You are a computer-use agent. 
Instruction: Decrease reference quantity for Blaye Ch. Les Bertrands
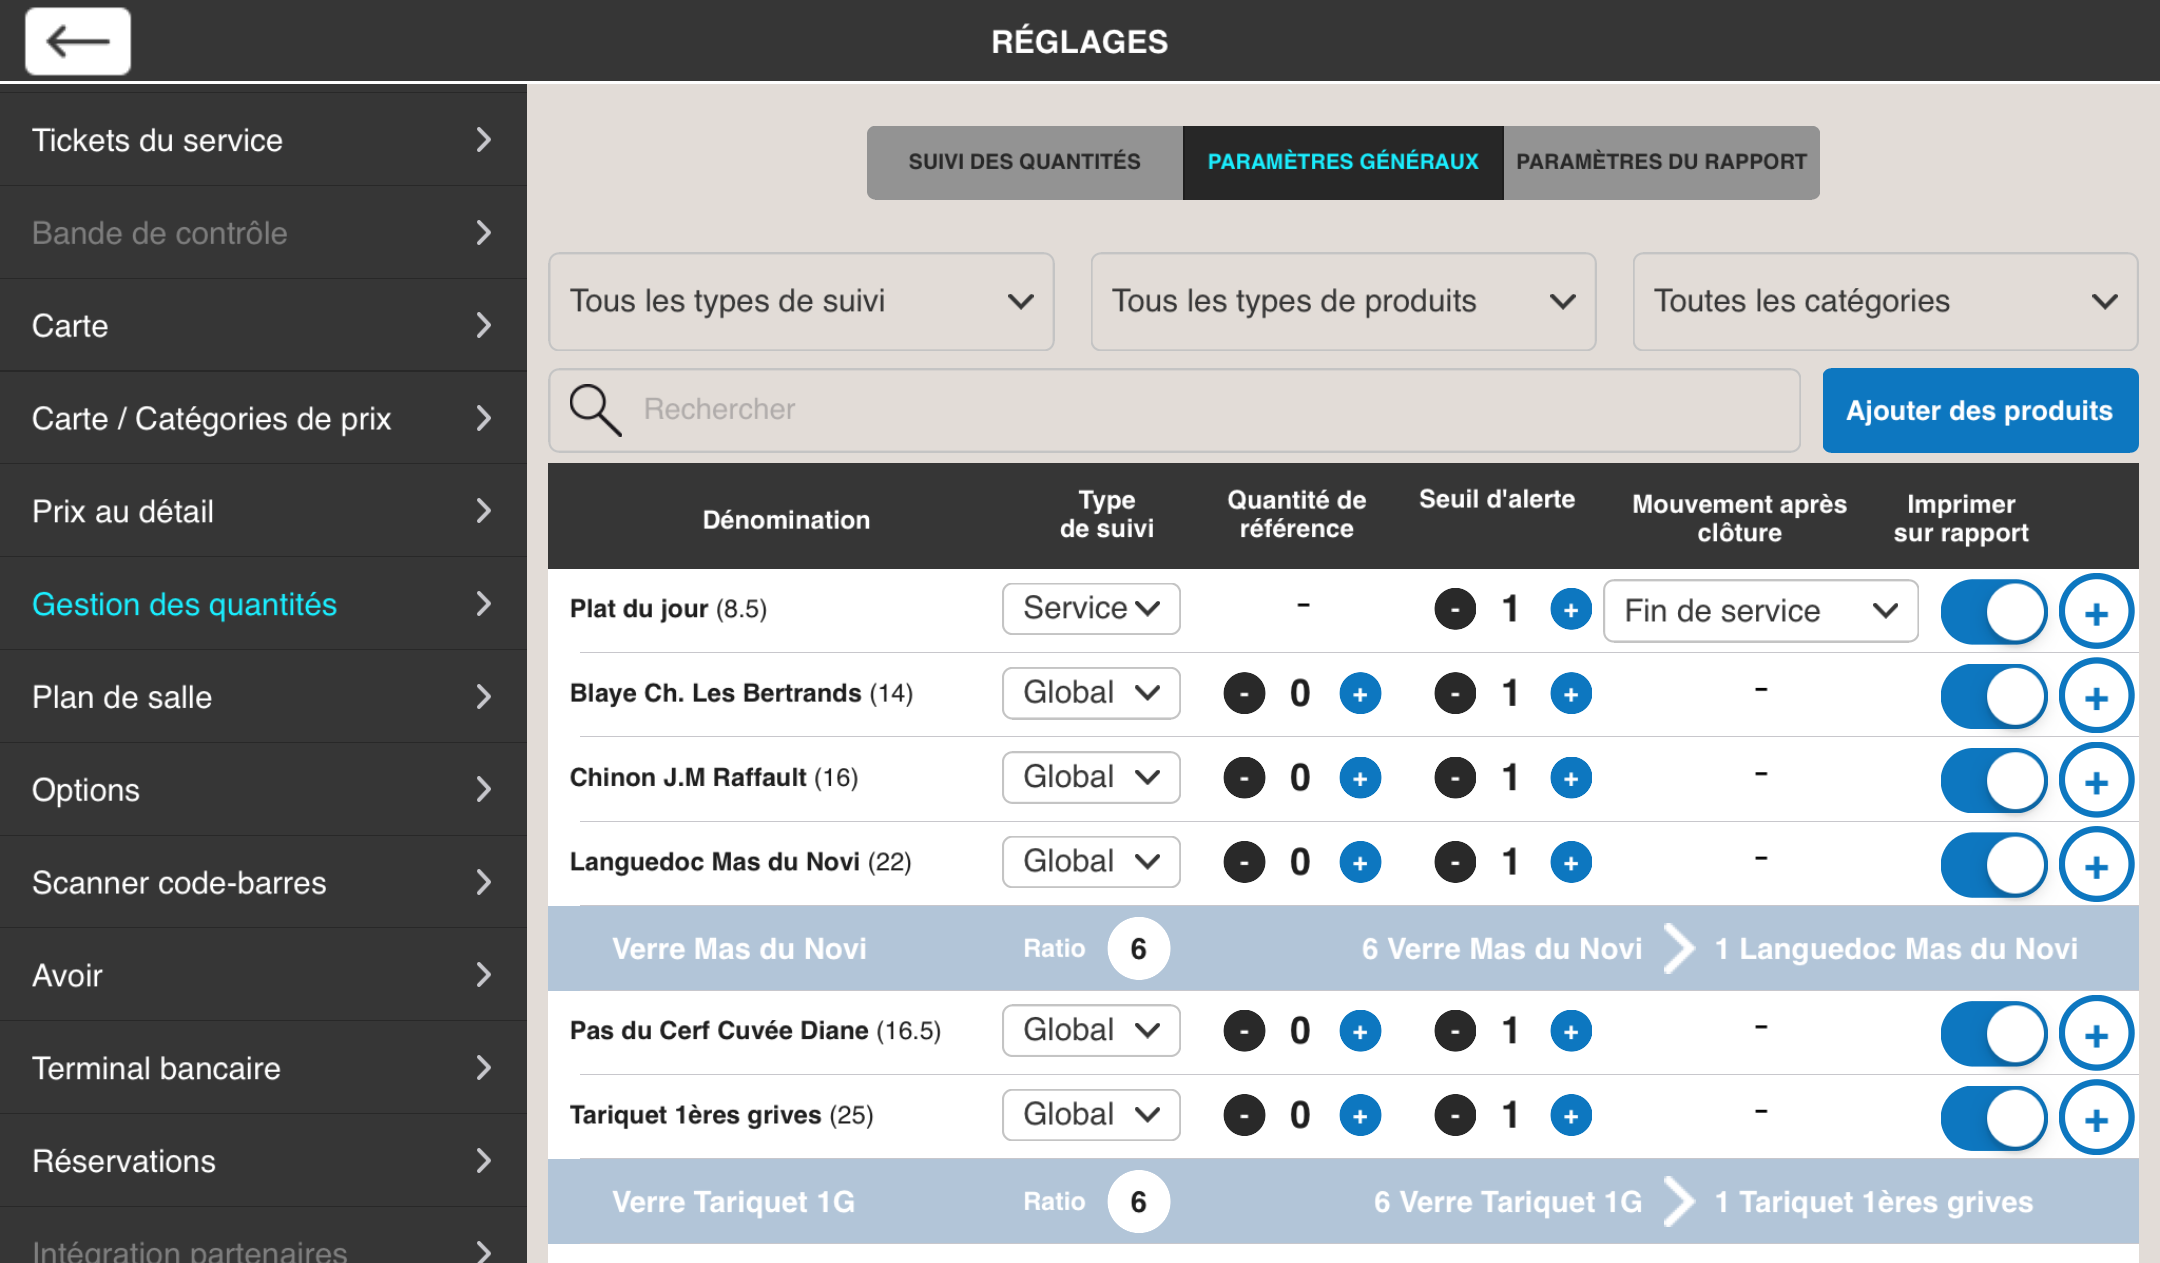[1244, 693]
